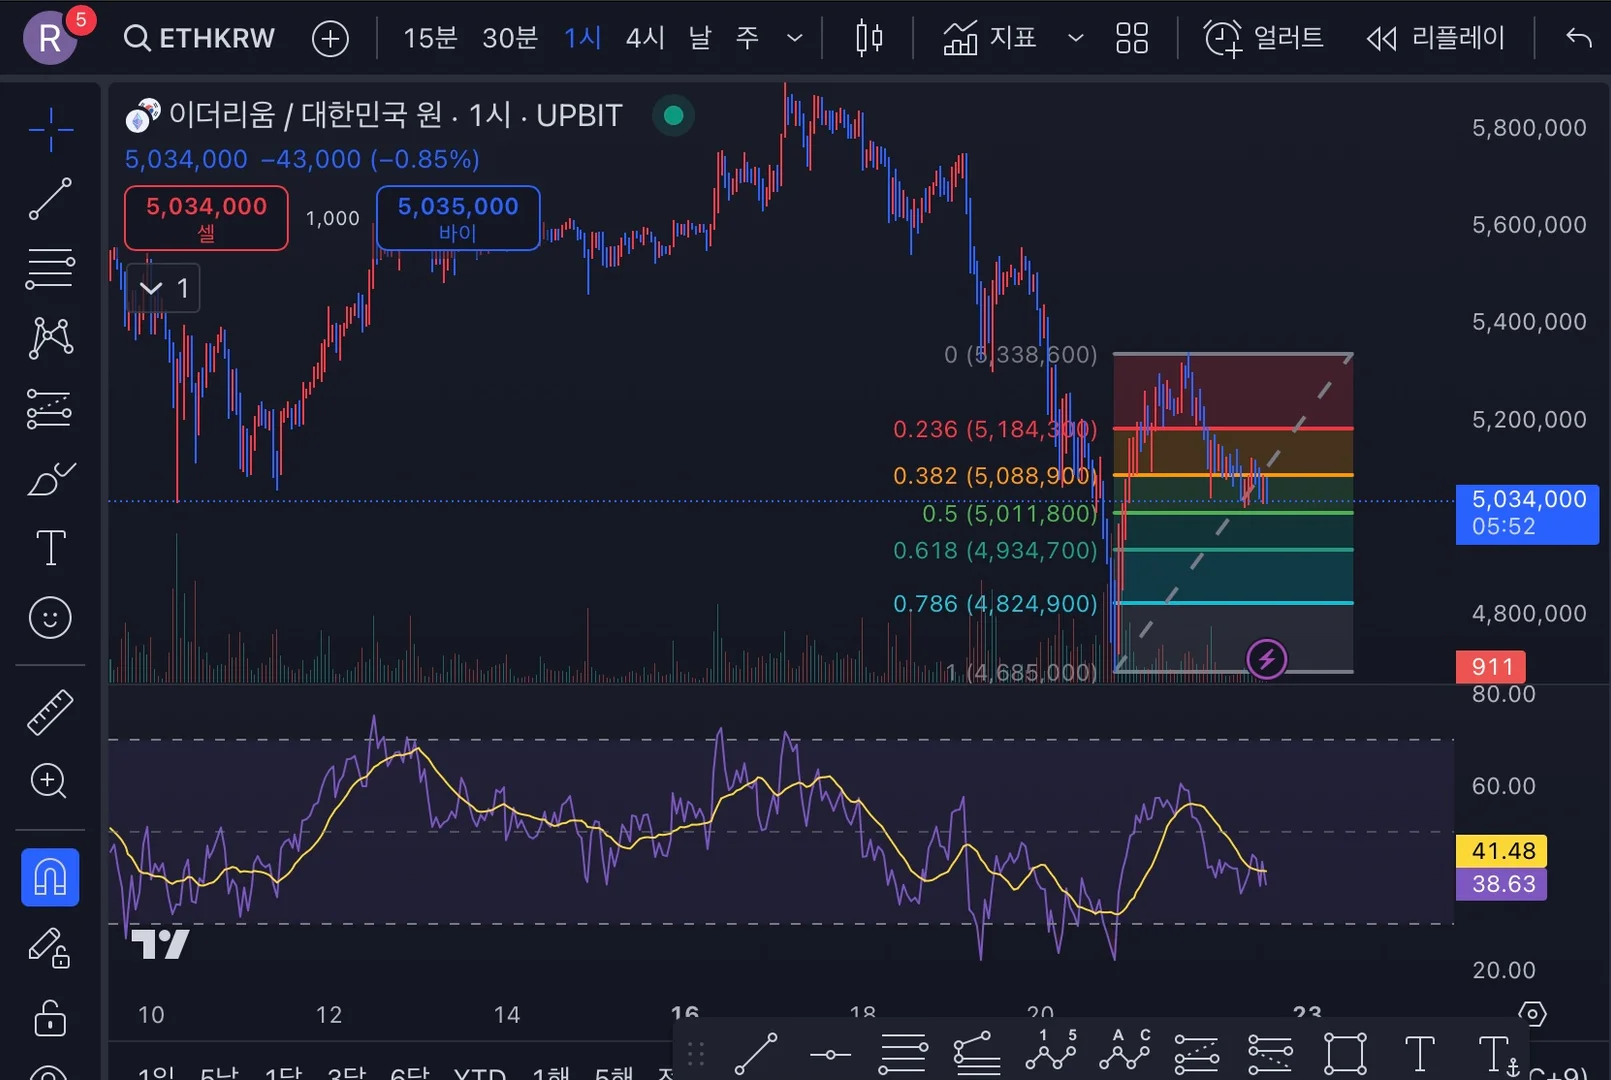Select the text annotation tool
Screen dimensions: 1611x1080
(x=50, y=548)
